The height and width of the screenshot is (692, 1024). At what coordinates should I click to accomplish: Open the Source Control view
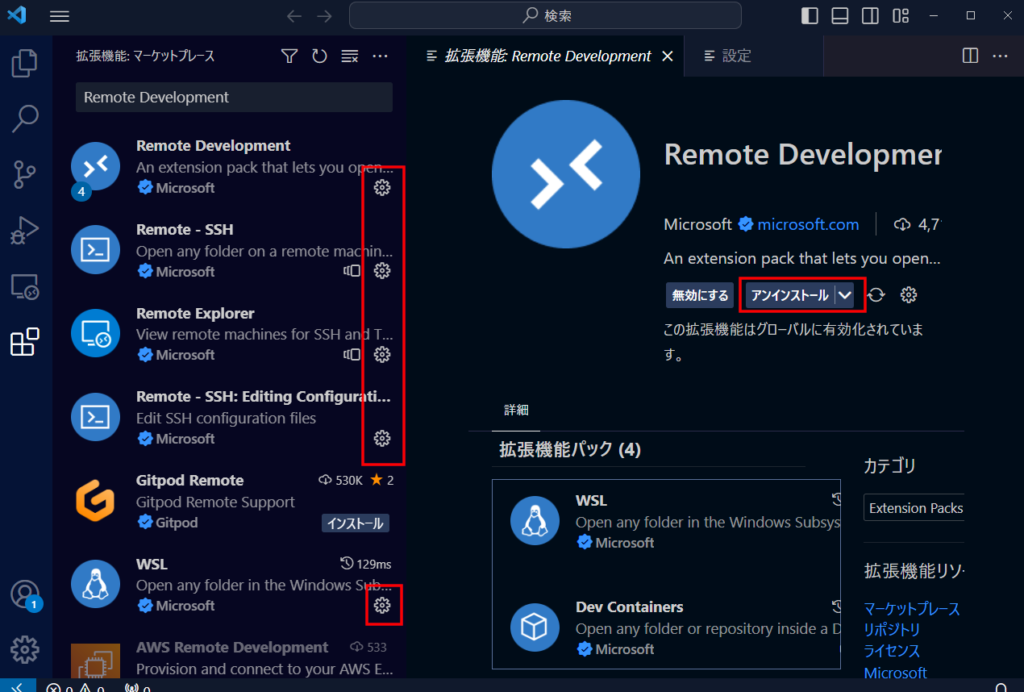click(x=25, y=175)
